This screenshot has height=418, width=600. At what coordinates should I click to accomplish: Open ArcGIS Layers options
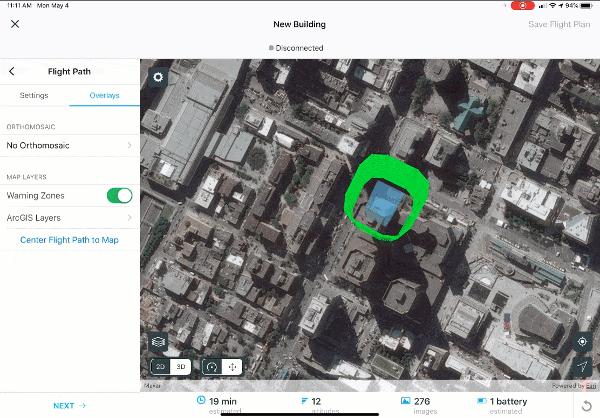[69, 217]
